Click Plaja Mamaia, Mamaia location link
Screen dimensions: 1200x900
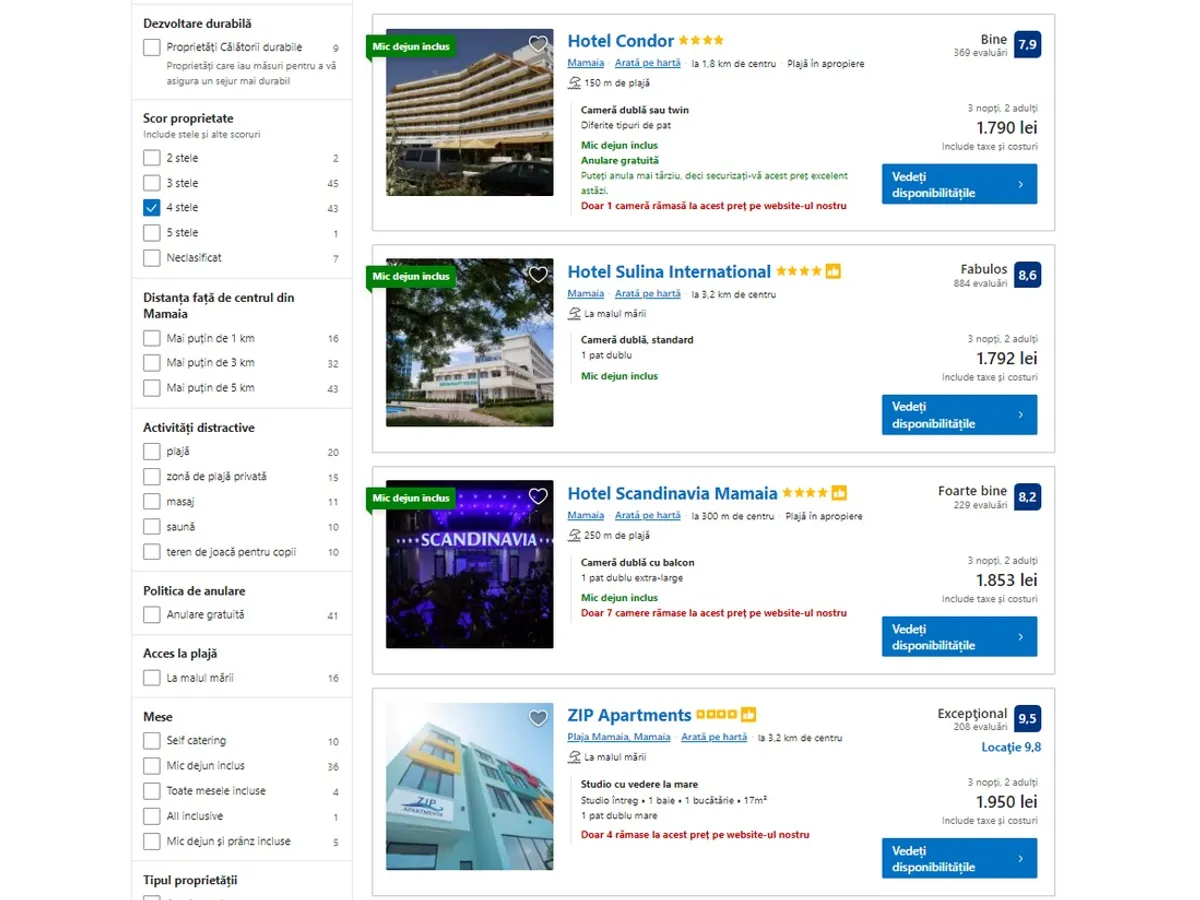[618, 737]
